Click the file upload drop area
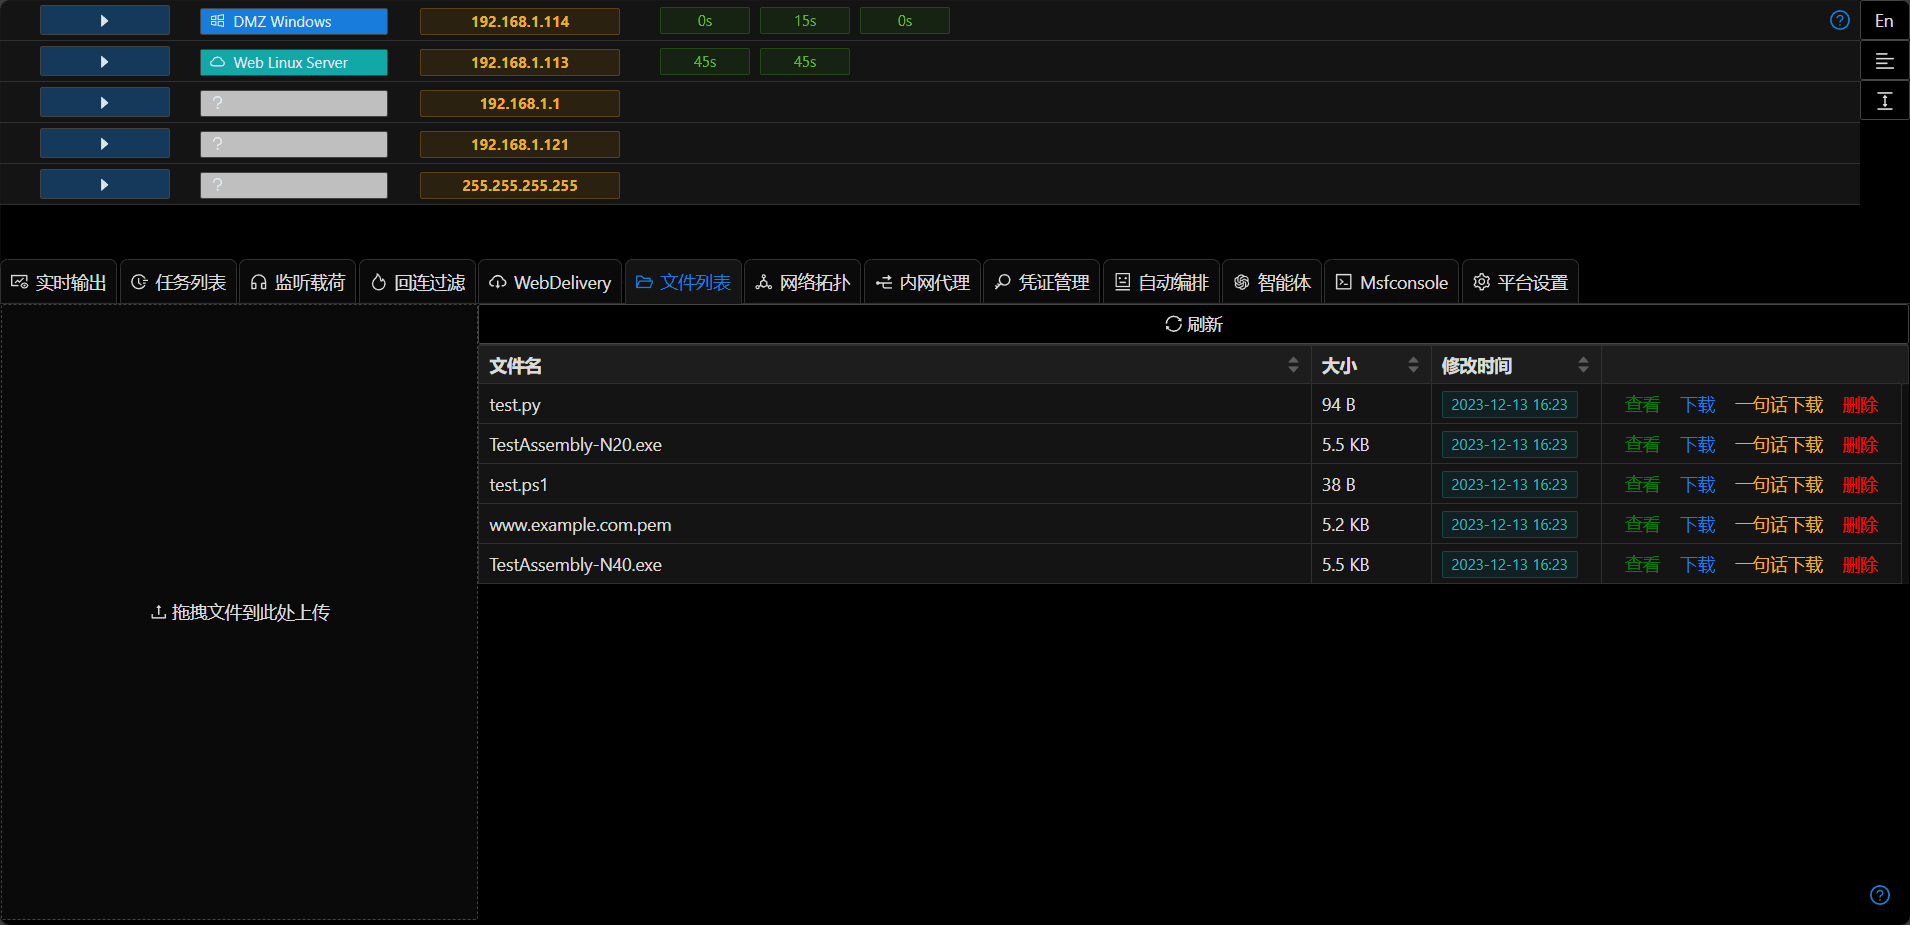The image size is (1910, 925). coord(239,612)
